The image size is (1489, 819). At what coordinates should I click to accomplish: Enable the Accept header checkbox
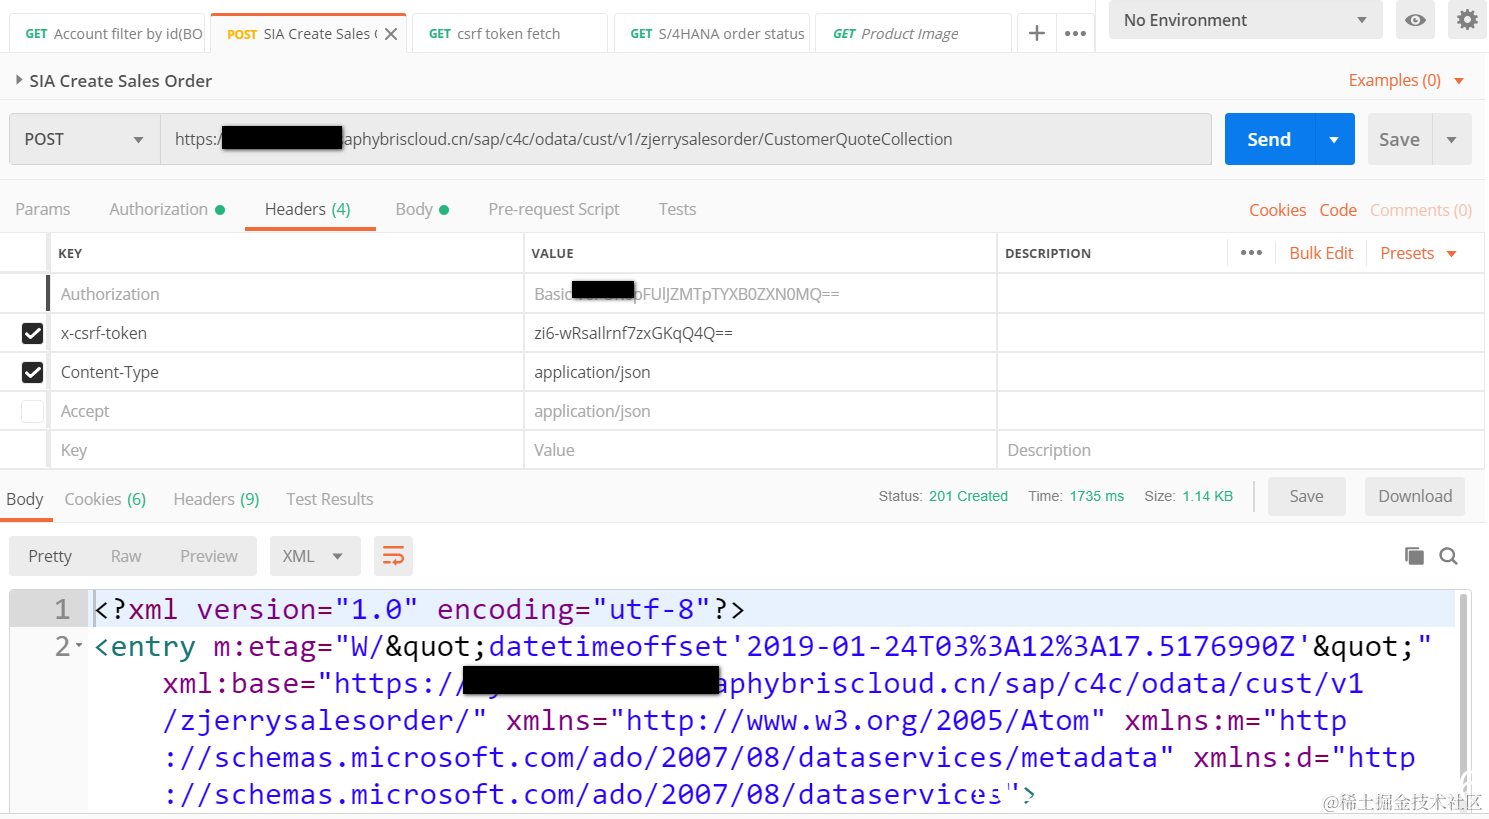(32, 411)
